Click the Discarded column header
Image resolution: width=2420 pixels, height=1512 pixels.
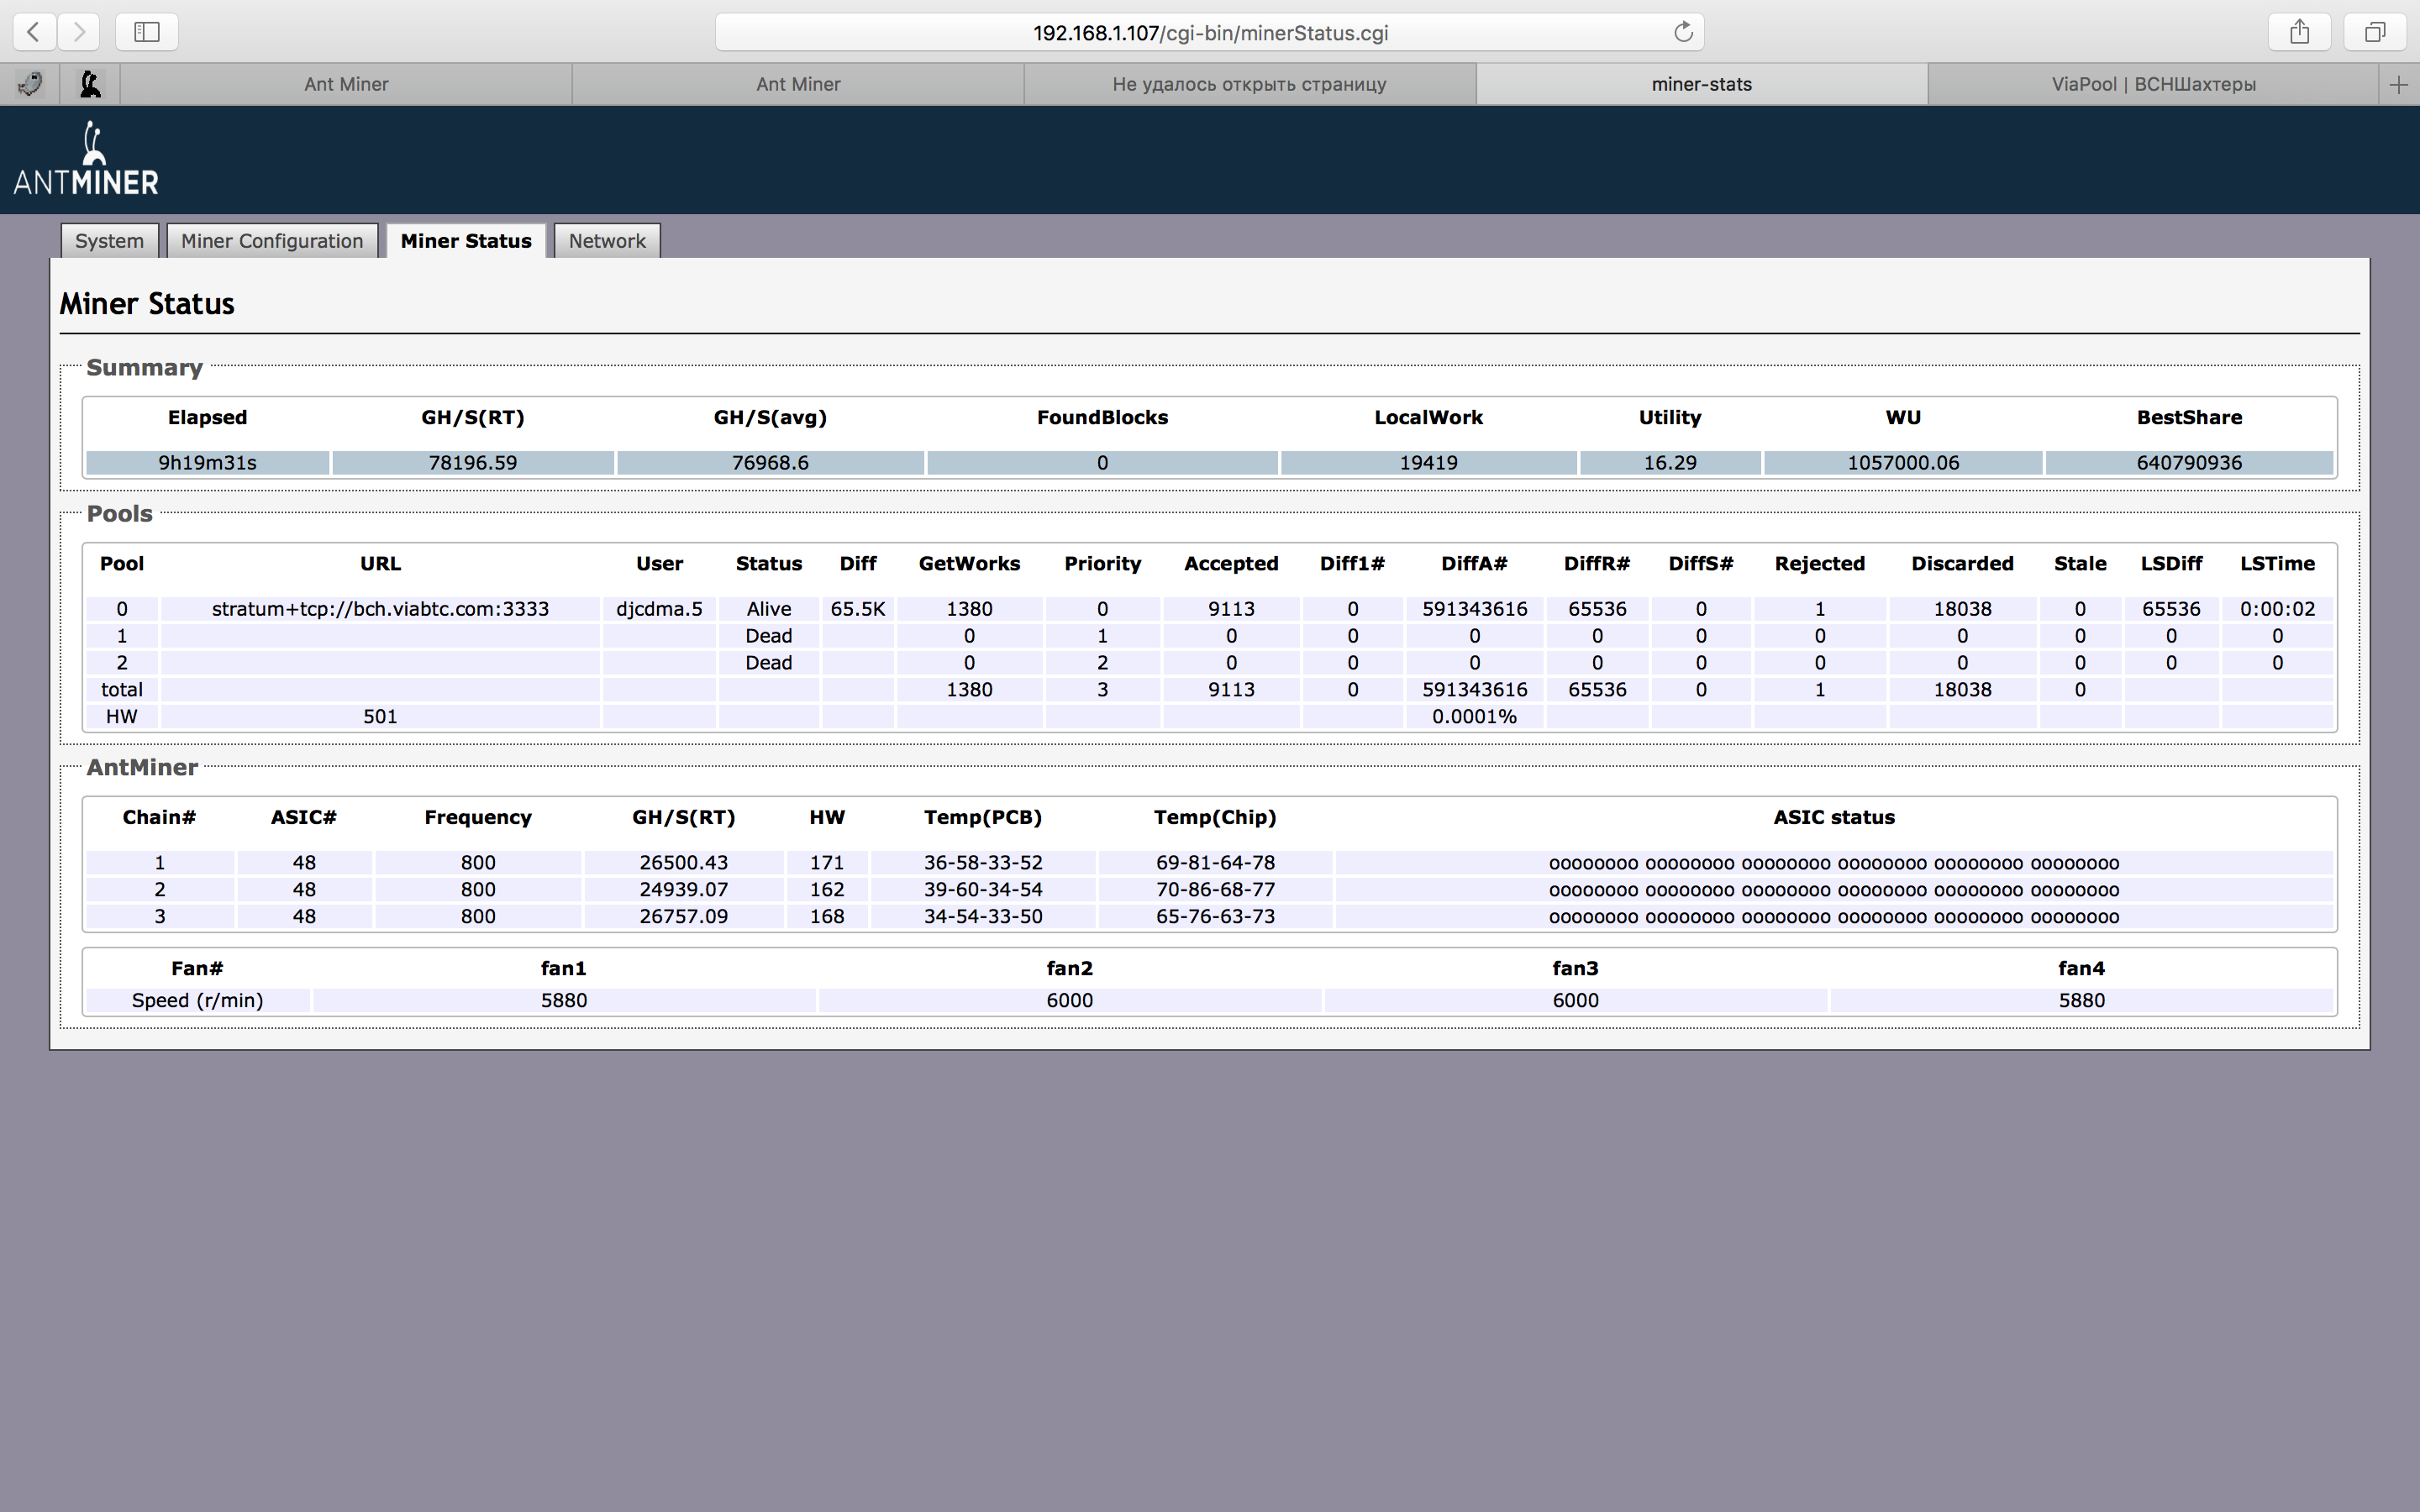1962,564
